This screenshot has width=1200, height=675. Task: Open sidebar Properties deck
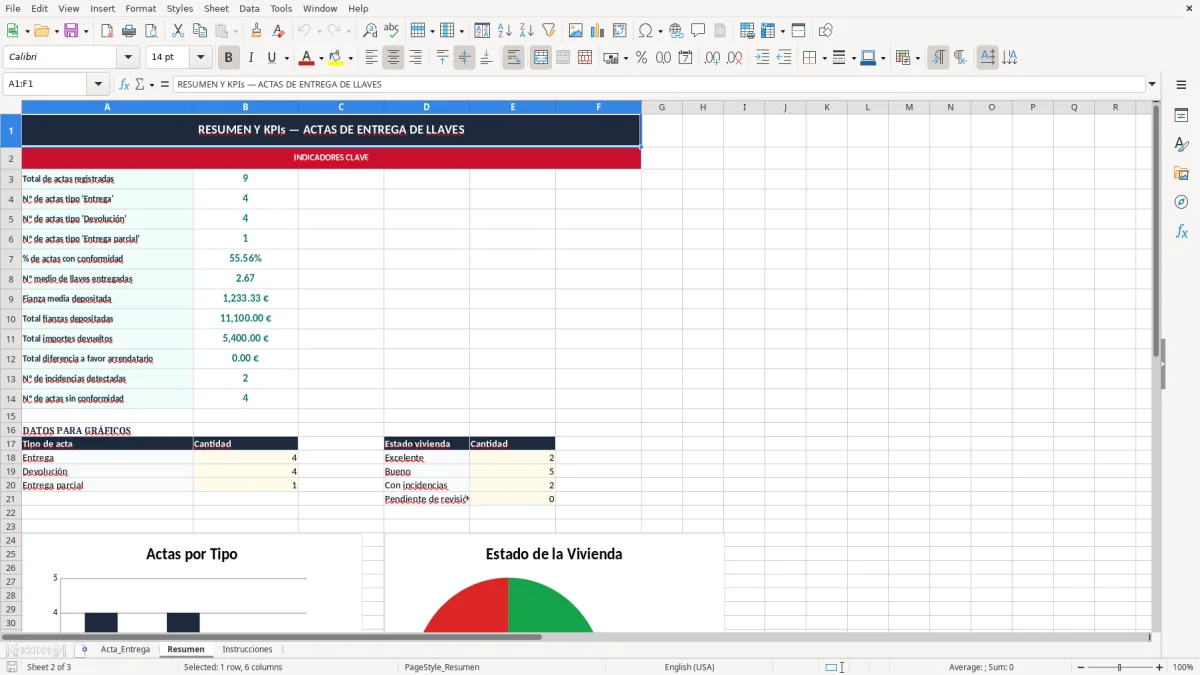point(1181,115)
